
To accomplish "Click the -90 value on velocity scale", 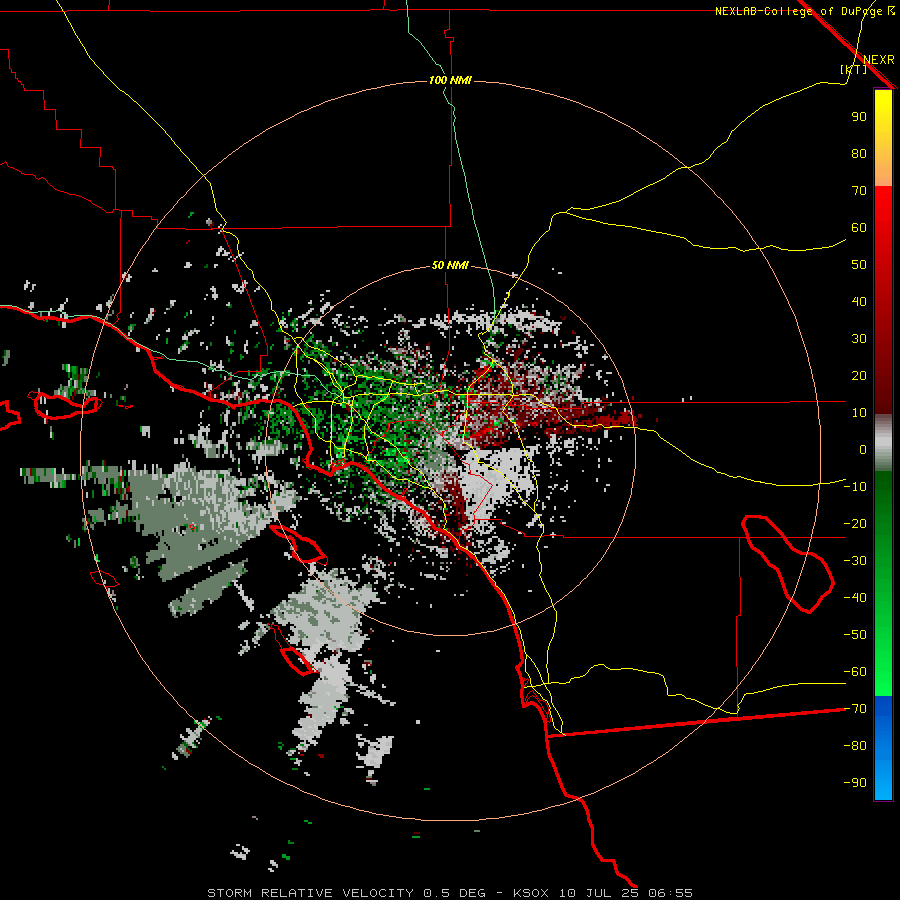I will (855, 783).
